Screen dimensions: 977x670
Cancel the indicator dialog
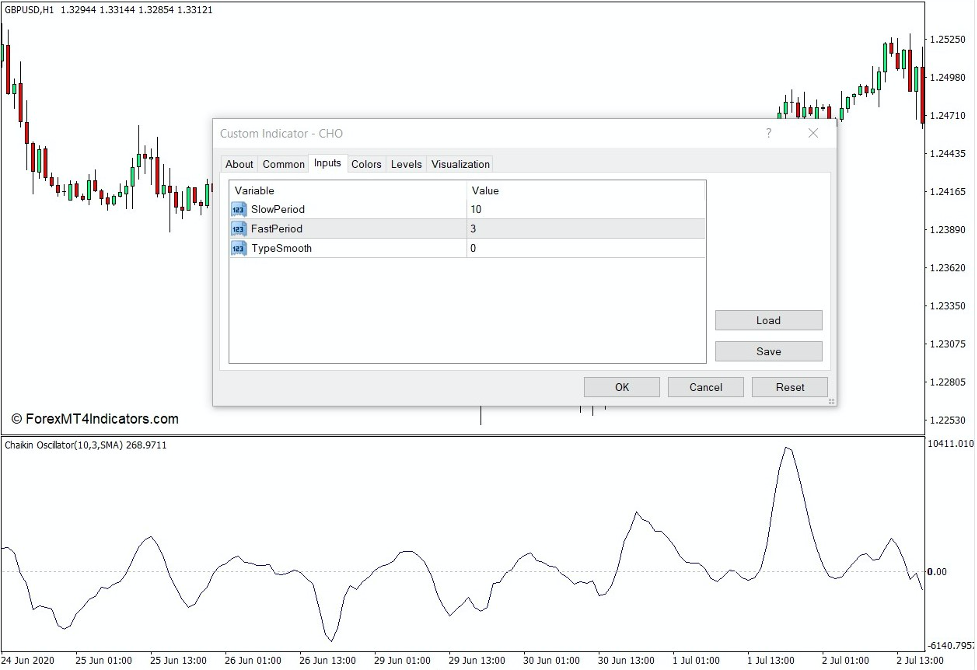705,386
